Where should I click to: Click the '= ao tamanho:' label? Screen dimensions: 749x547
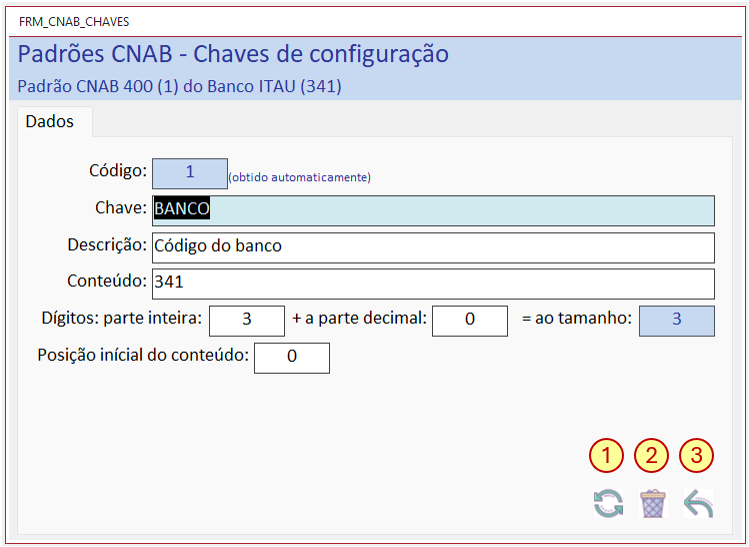pos(577,318)
